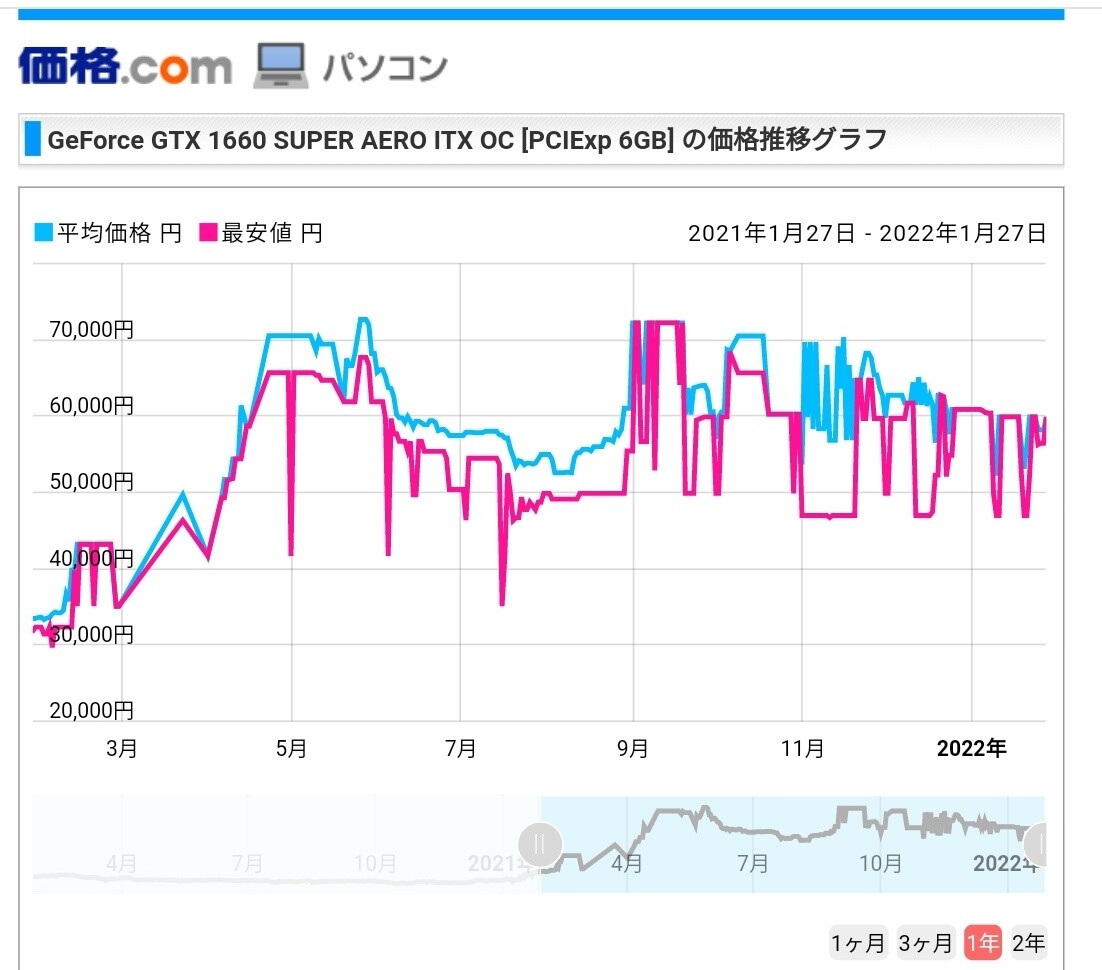Click the left handle of range navigator
The width and height of the screenshot is (1102, 970).
coord(540,845)
